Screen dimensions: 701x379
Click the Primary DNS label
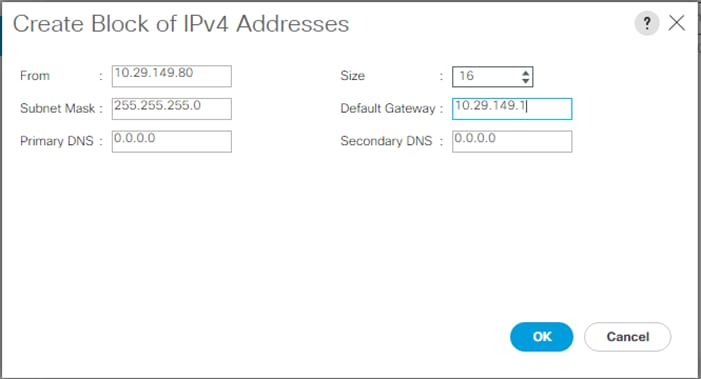pos(56,141)
